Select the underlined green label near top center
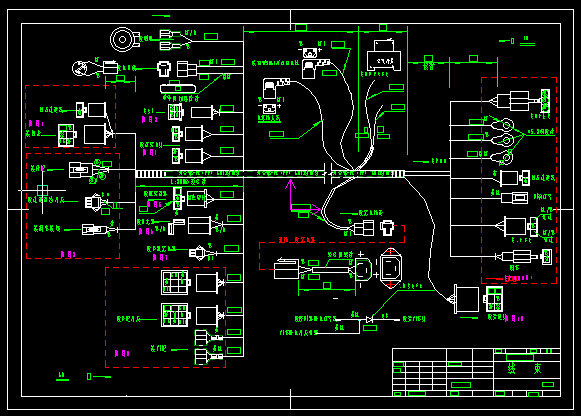This screenshot has width=581, height=416. [269, 119]
